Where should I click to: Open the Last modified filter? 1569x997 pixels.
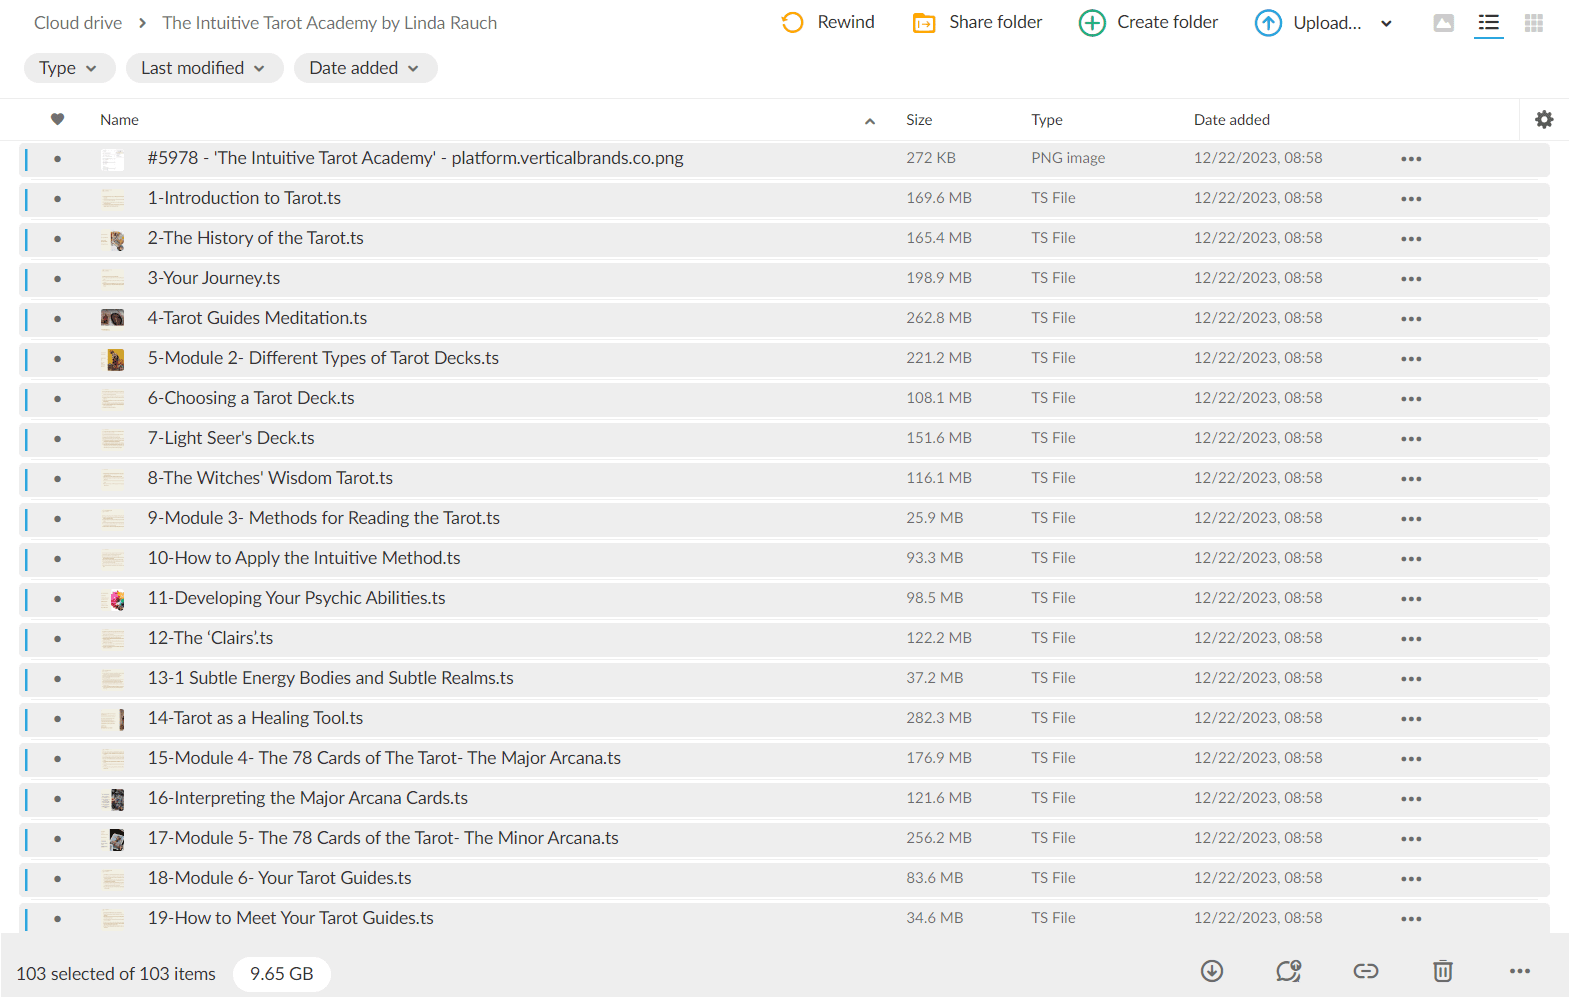pos(203,68)
